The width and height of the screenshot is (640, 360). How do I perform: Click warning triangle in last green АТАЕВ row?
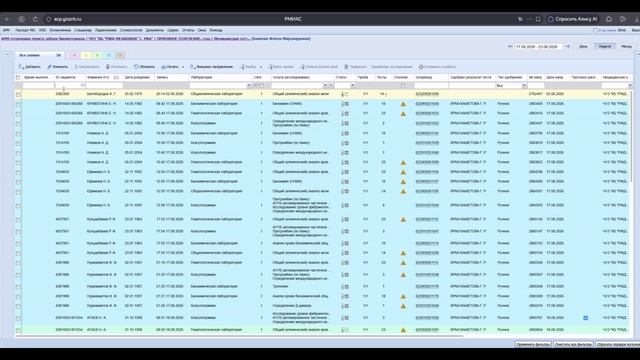coord(403,330)
